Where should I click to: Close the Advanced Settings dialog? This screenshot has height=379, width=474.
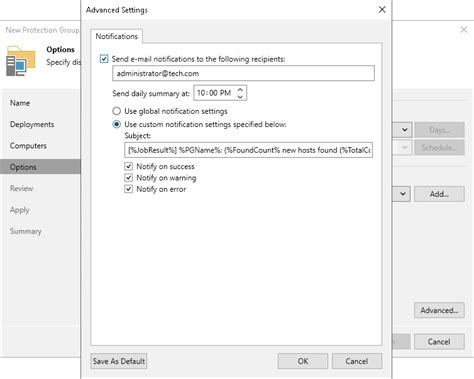point(382,10)
